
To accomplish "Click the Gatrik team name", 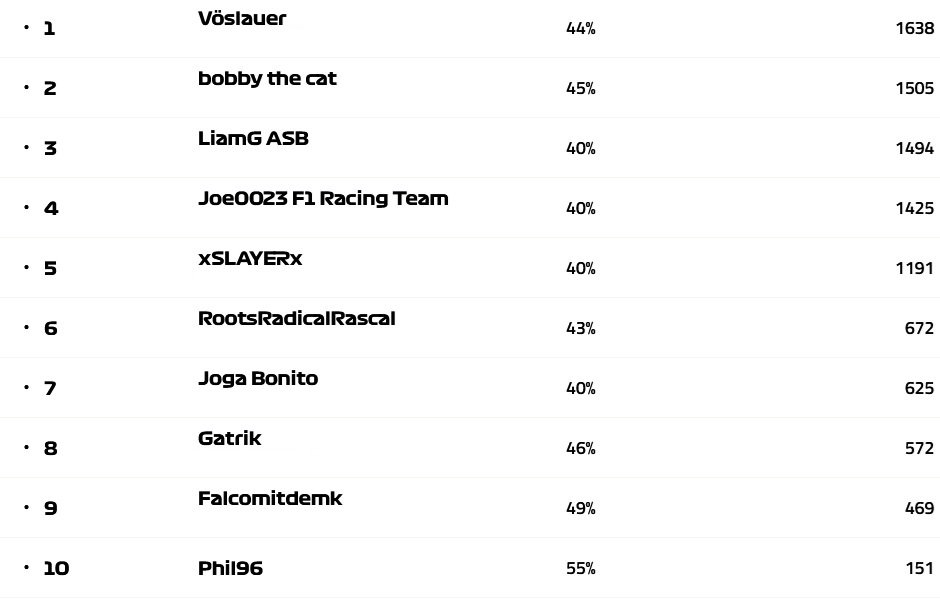I will (x=230, y=439).
